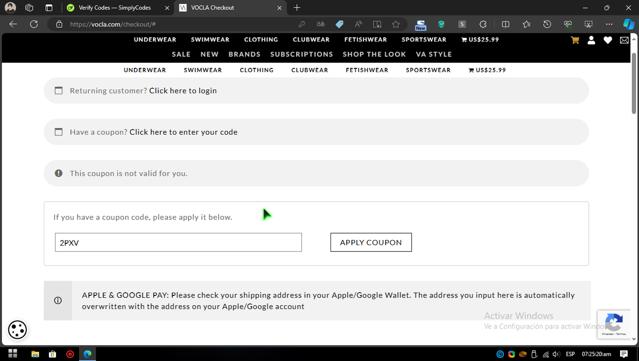Open the Extensions puzzle icon

[x=483, y=24]
